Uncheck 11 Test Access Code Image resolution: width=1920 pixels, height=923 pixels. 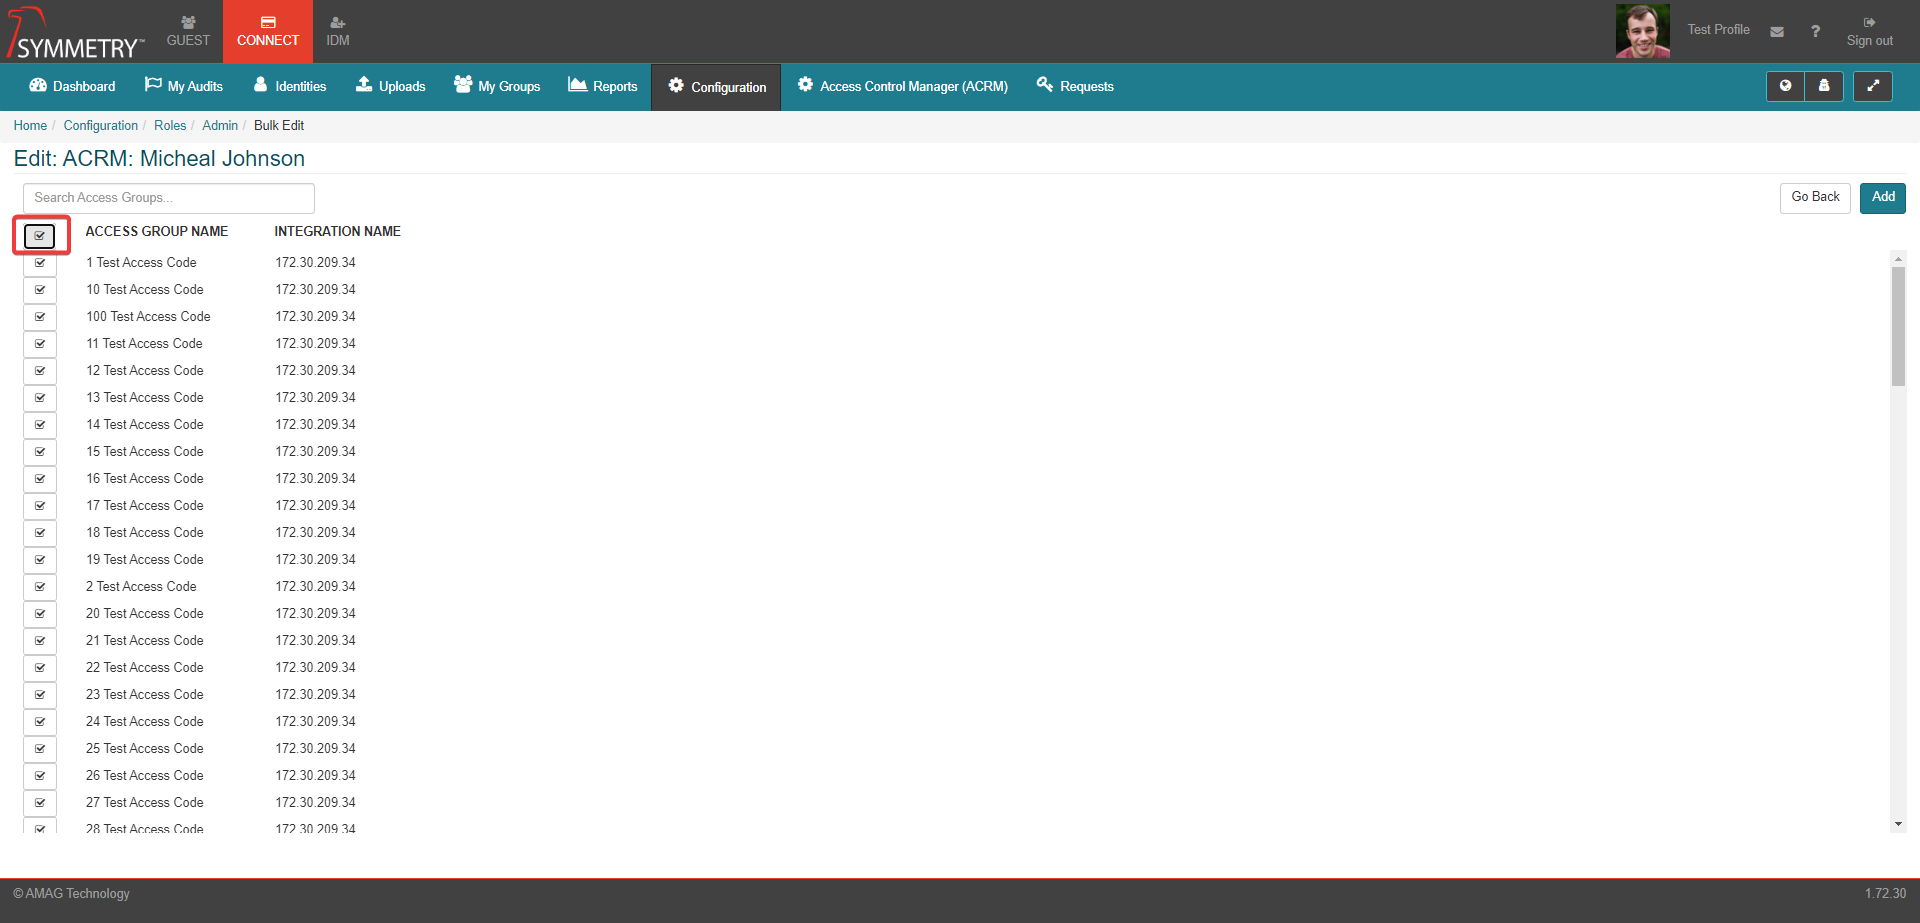pos(40,344)
